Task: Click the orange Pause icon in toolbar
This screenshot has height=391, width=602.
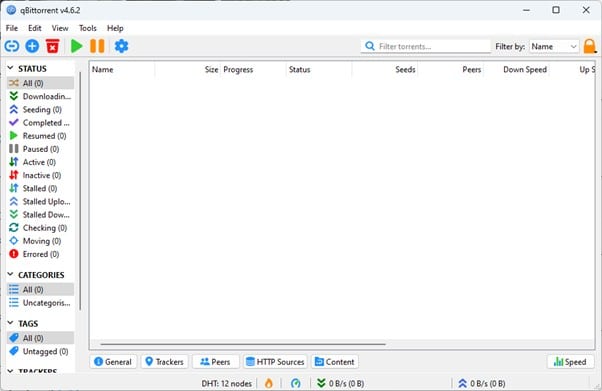Action: 97,46
